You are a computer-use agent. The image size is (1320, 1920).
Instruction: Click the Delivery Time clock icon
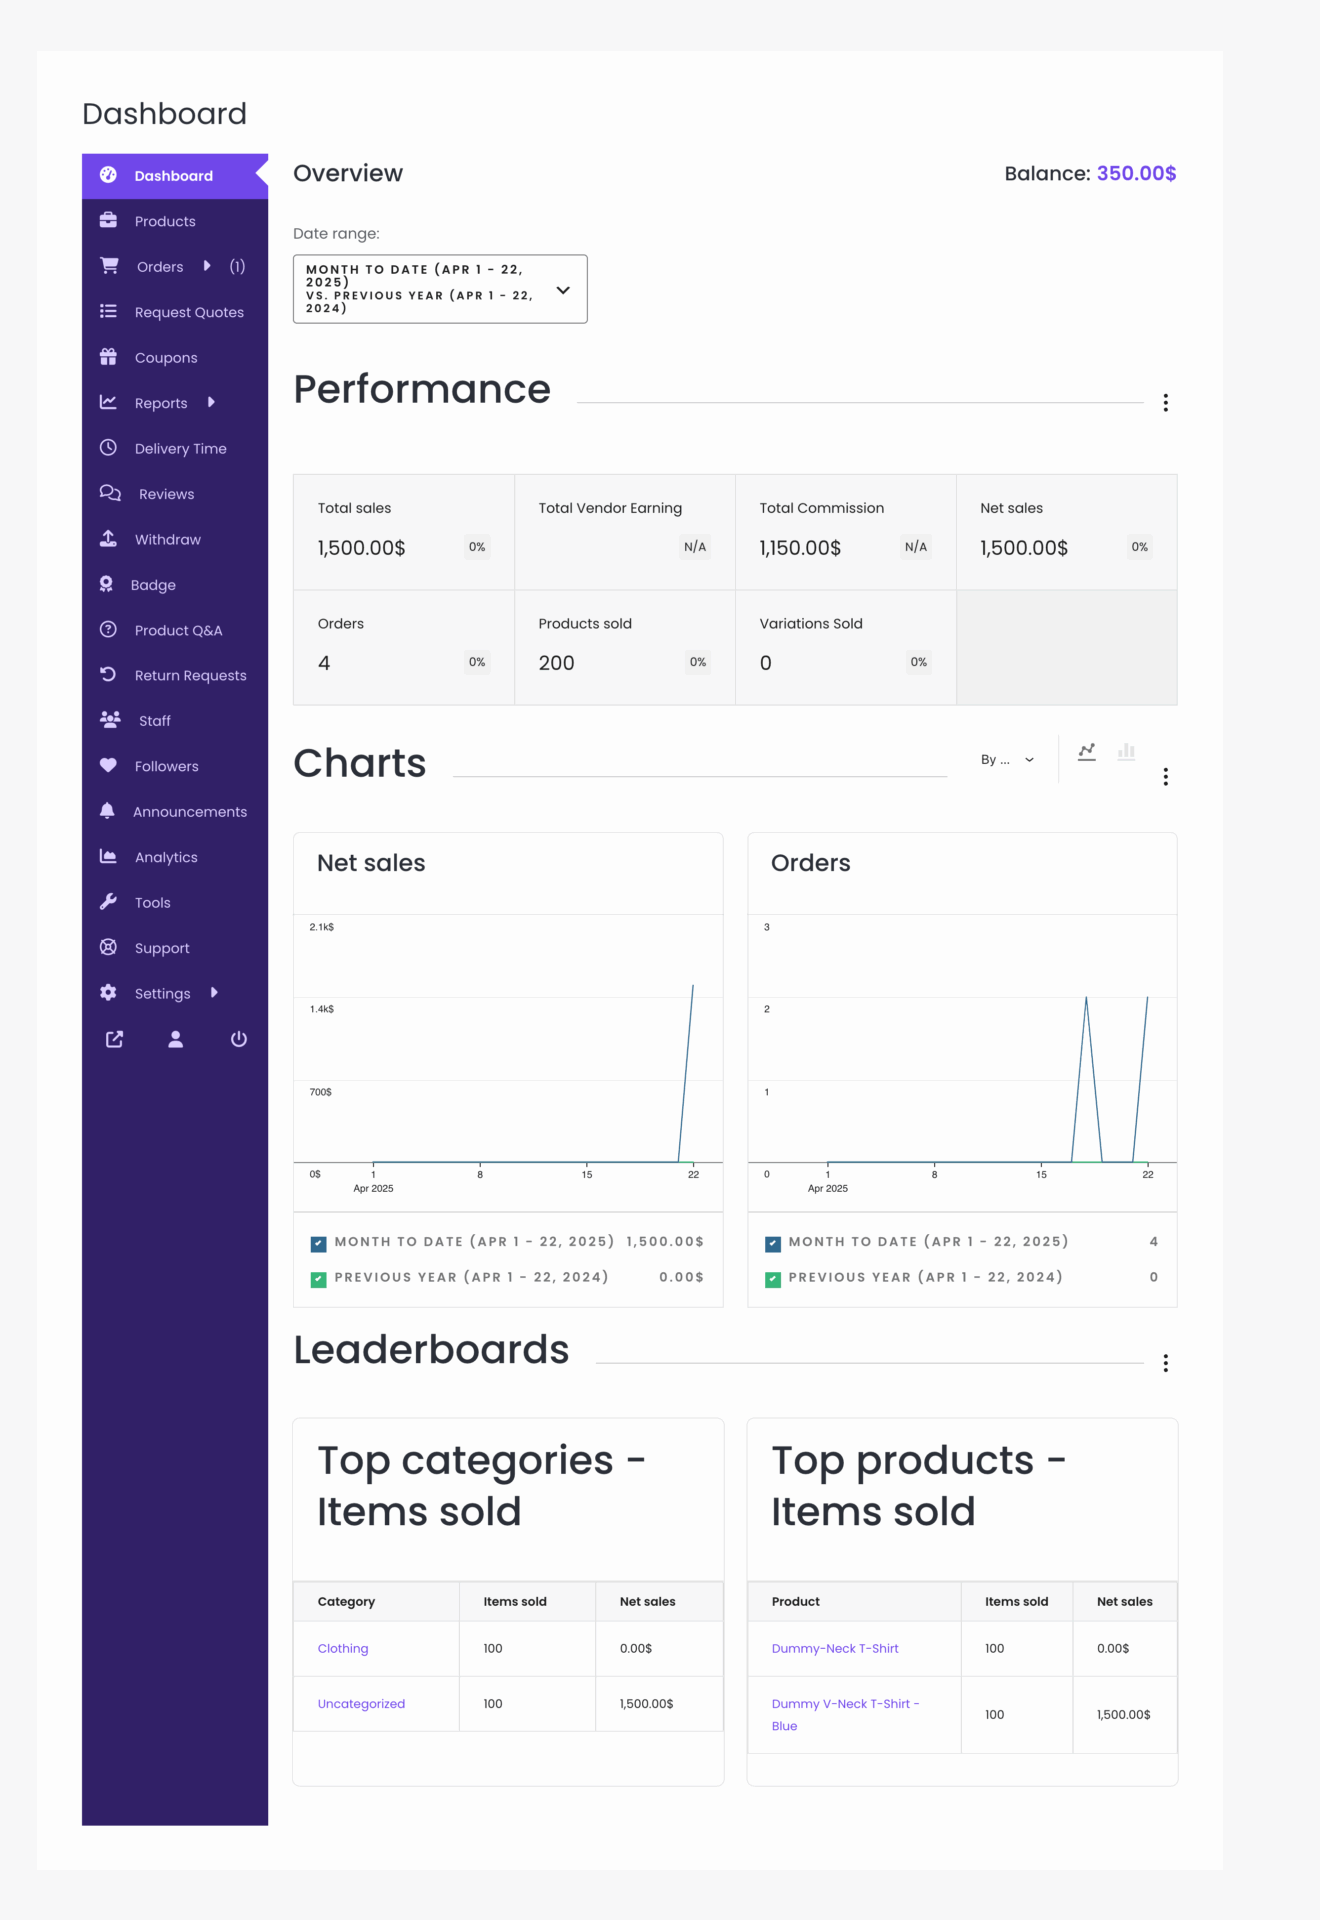tap(108, 448)
